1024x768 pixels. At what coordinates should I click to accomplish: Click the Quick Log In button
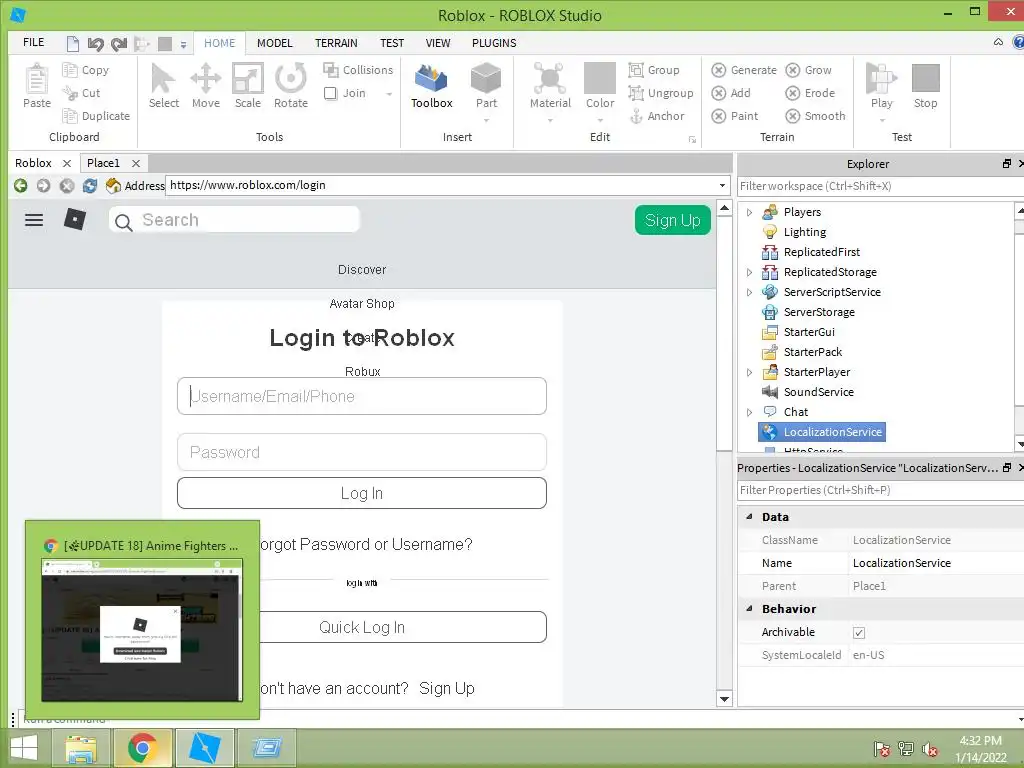coord(362,628)
